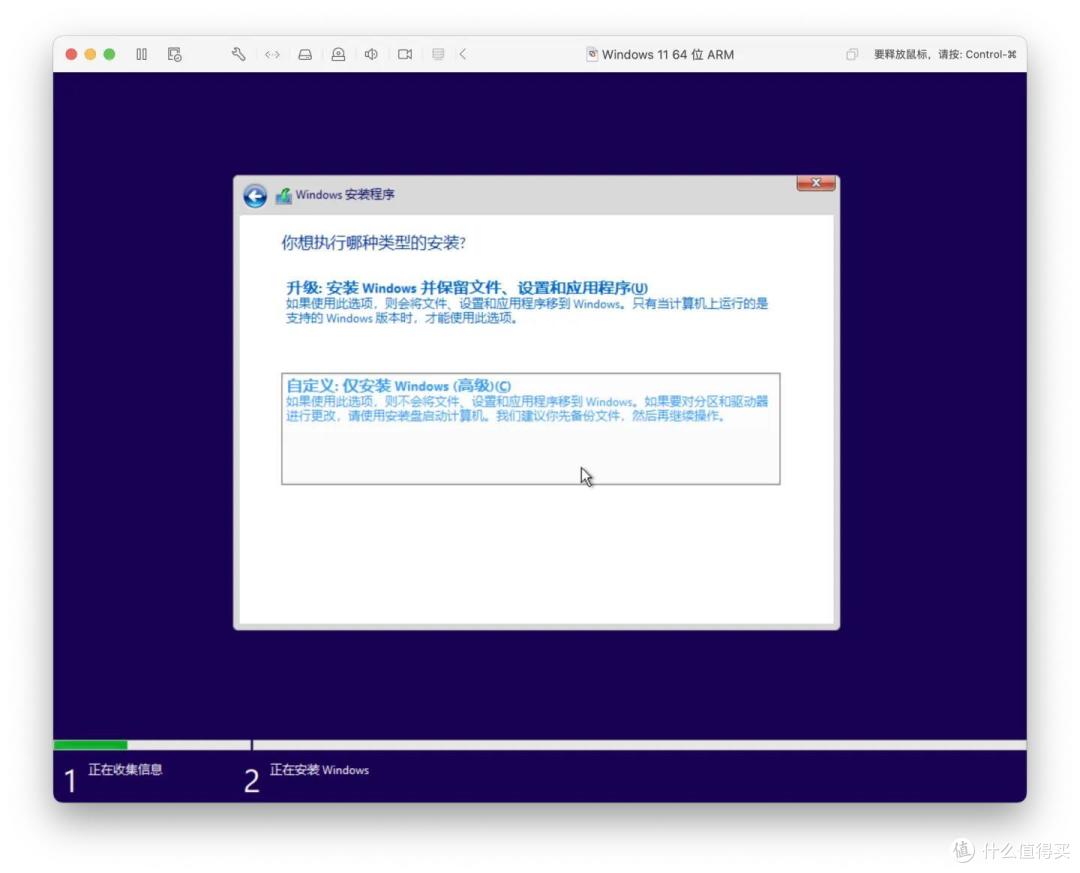Image resolution: width=1080 pixels, height=873 pixels.
Task: Collapse toolbar devices with left chevron
Action: pos(463,54)
